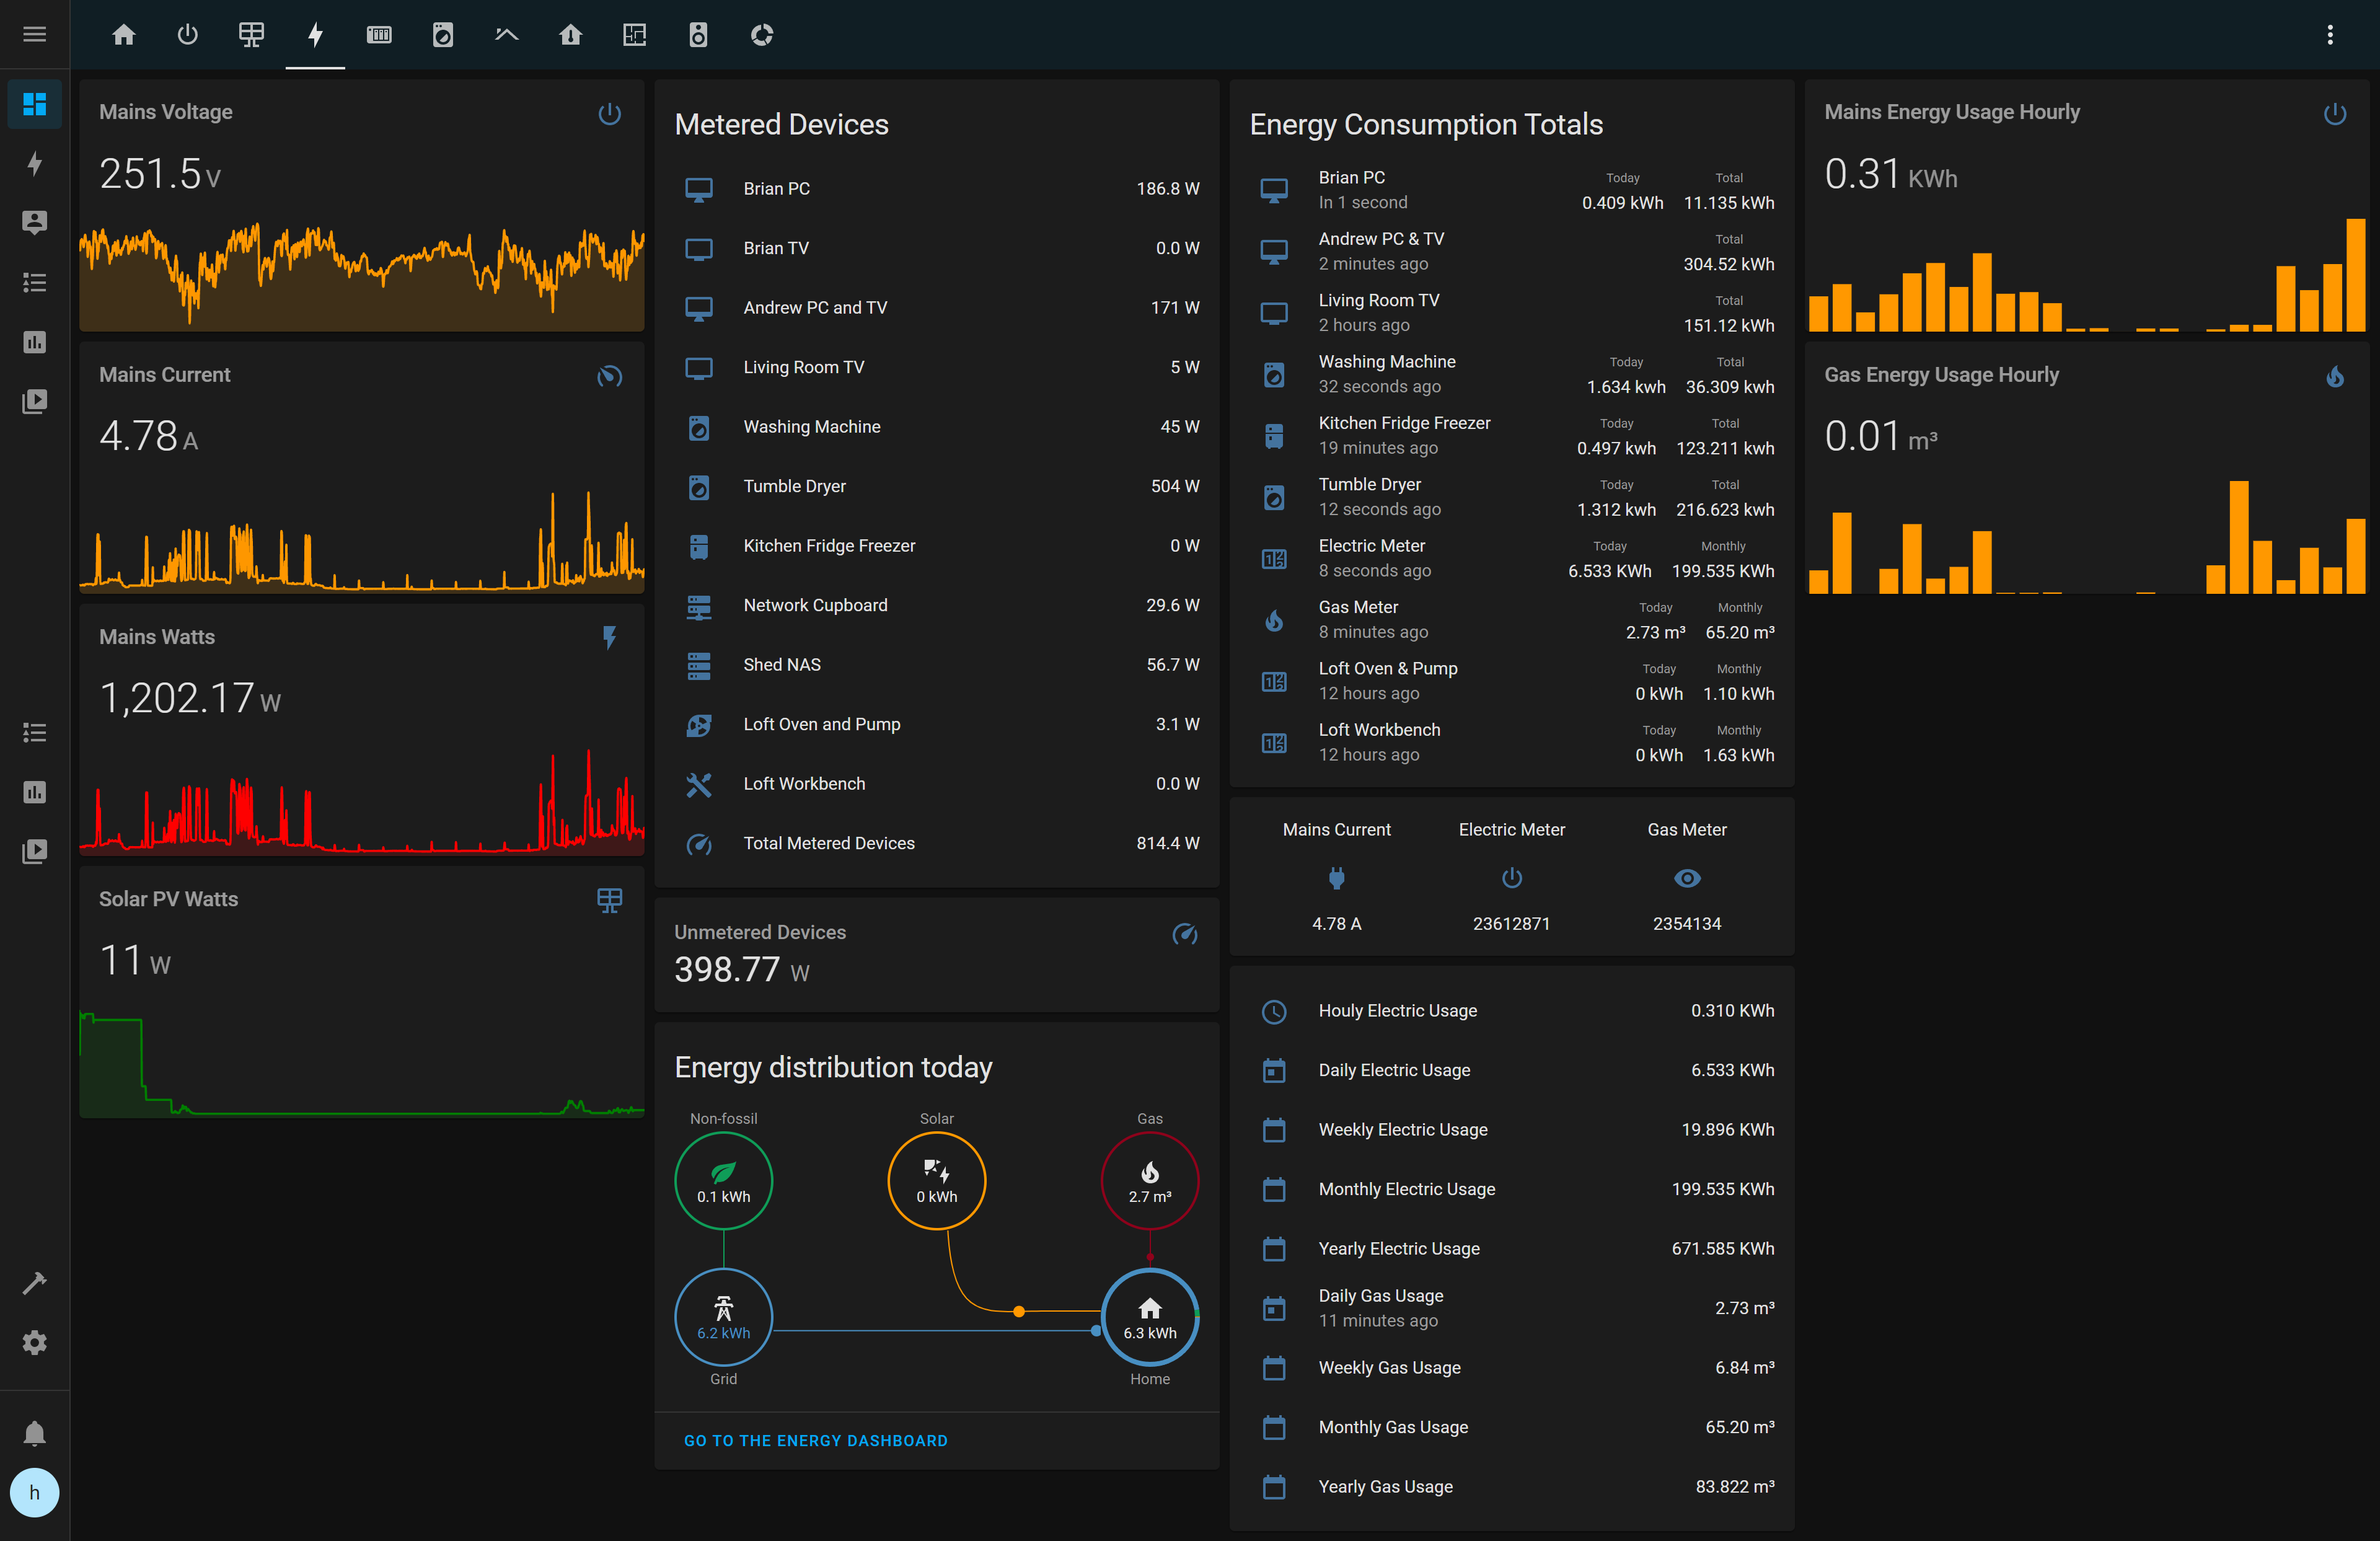The width and height of the screenshot is (2380, 1541).
Task: Click the Grid node in the energy distribution diagram
Action: click(x=723, y=1318)
